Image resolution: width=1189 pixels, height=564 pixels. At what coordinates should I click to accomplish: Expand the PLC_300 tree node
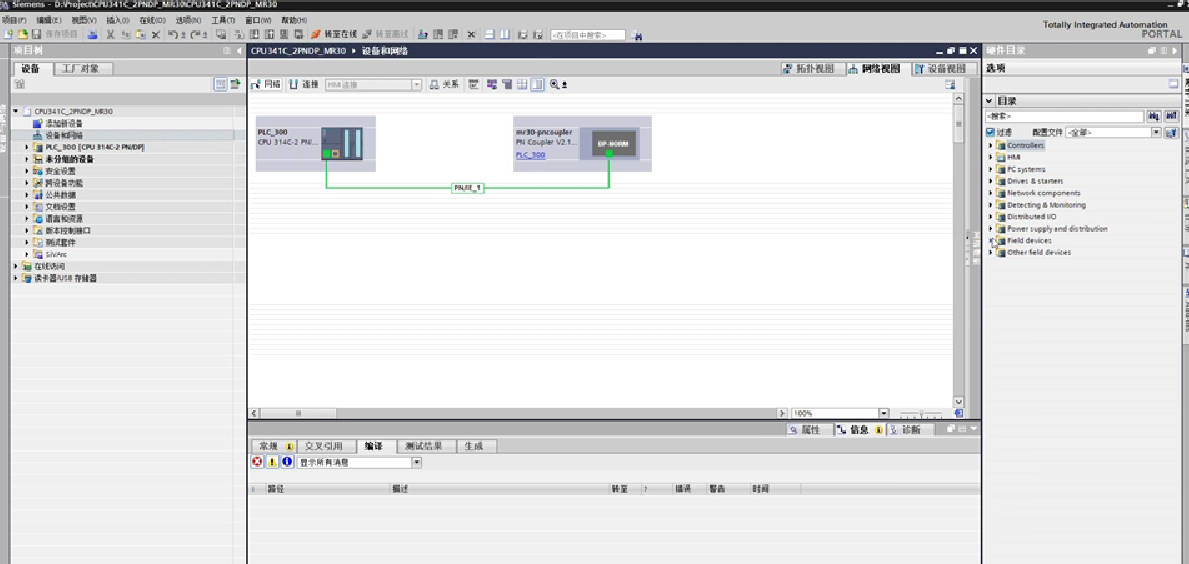27,147
